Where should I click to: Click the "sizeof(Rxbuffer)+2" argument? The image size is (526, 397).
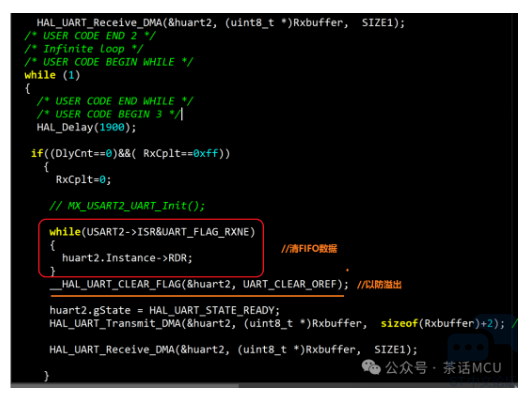(x=437, y=324)
